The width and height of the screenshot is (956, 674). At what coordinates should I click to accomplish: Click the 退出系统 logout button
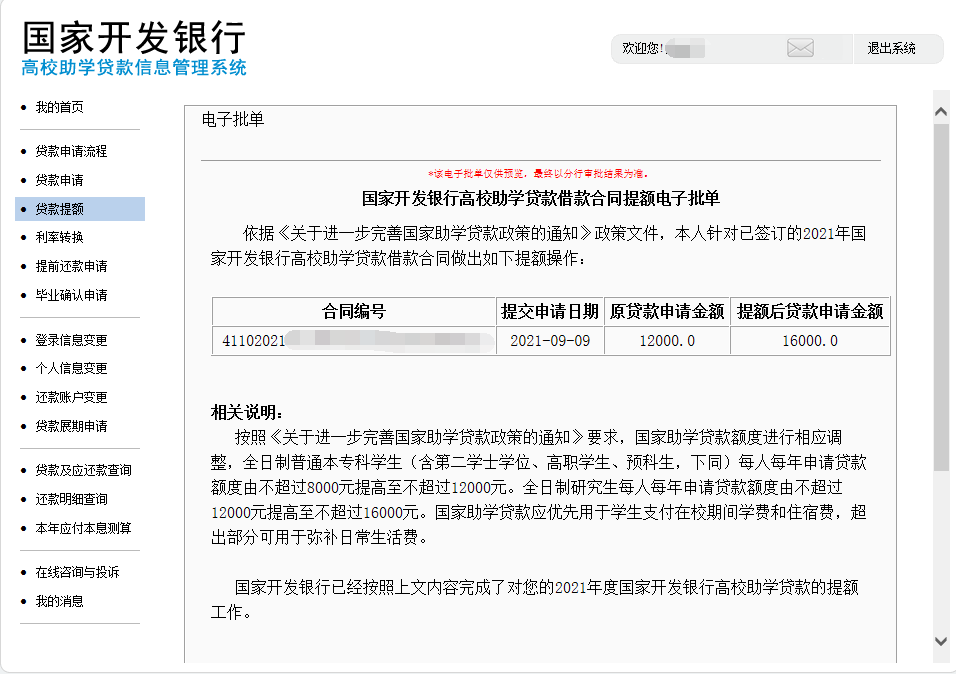(x=891, y=48)
